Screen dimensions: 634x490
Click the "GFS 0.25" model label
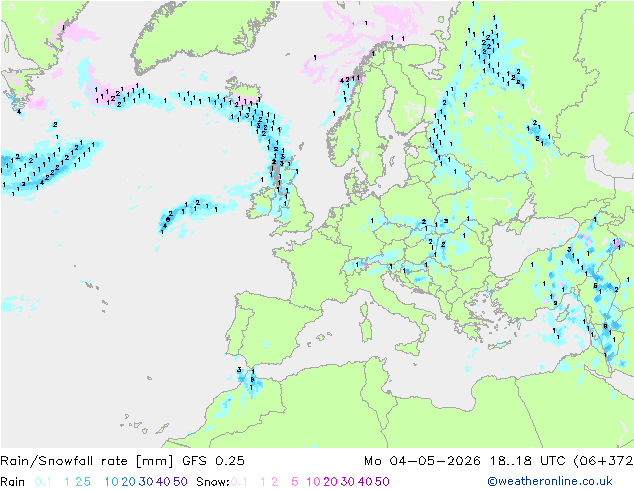point(213,461)
